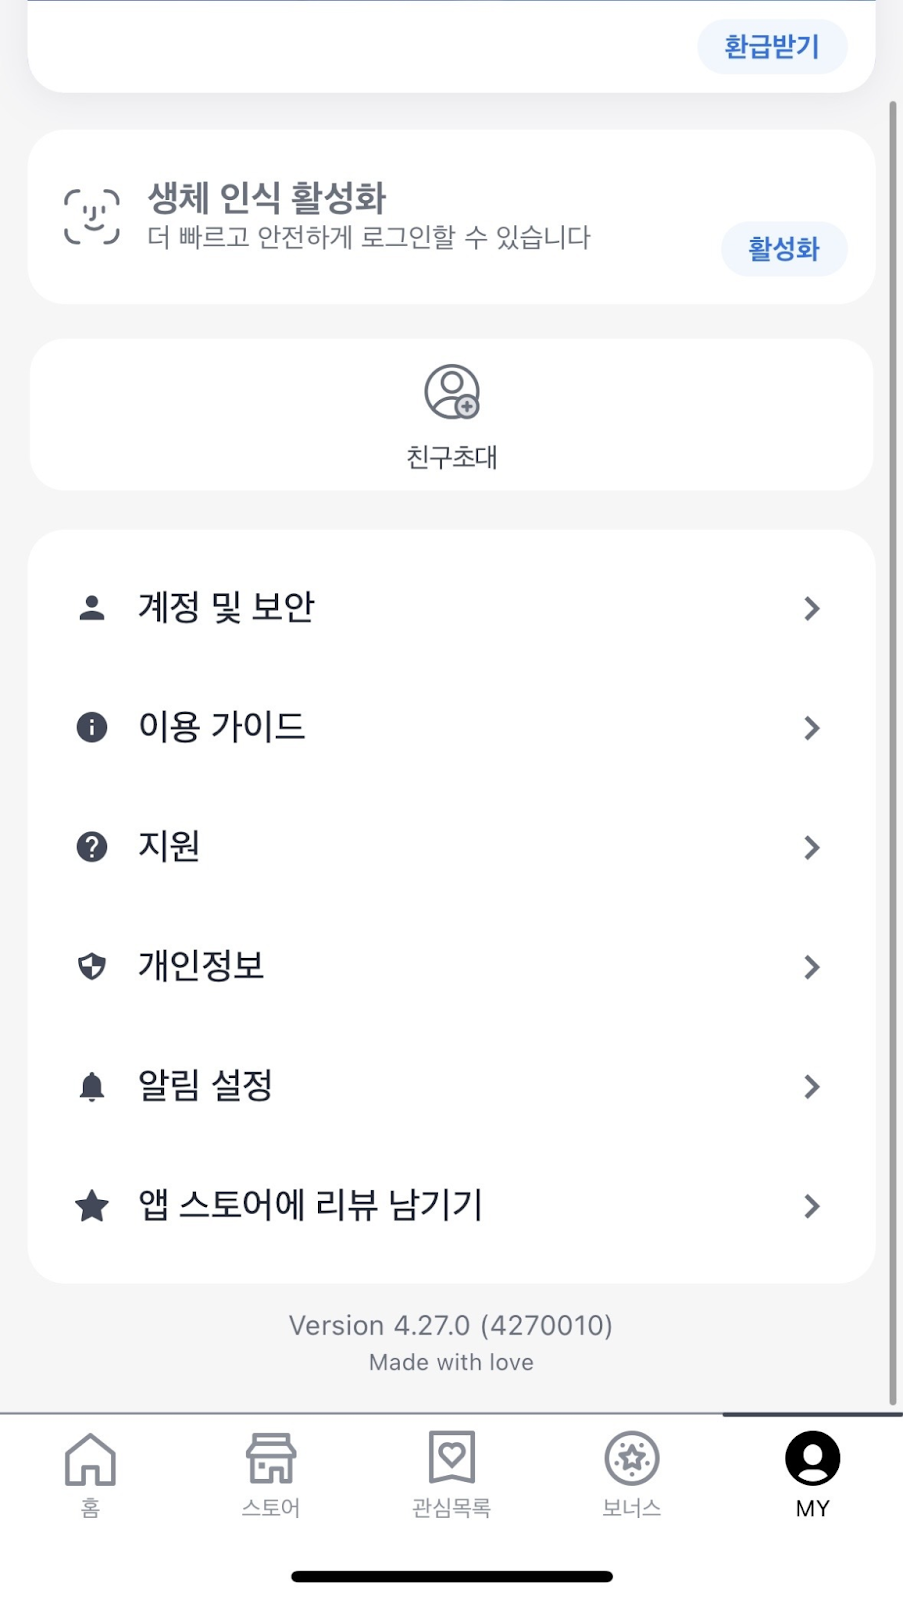The width and height of the screenshot is (903, 1600).
Task: Tap the Face ID biometric icon
Action: 92,216
